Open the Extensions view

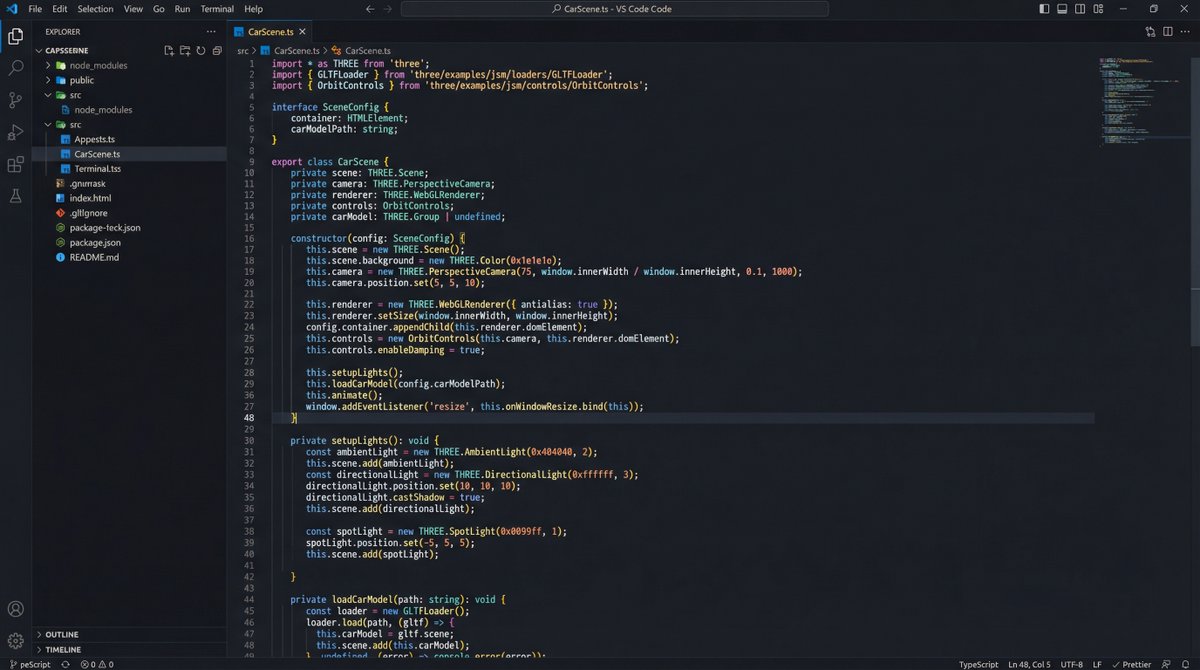click(x=16, y=164)
